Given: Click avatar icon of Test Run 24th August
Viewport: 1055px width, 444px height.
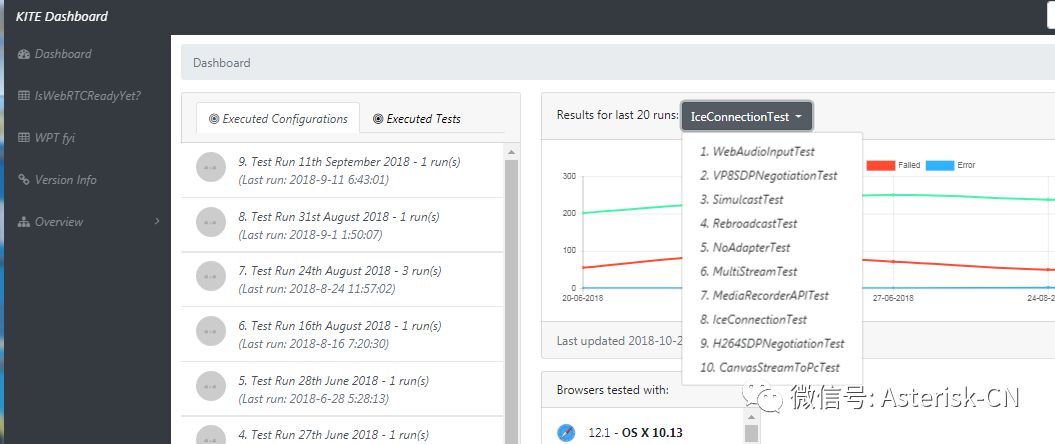Looking at the screenshot, I should pos(211,279).
